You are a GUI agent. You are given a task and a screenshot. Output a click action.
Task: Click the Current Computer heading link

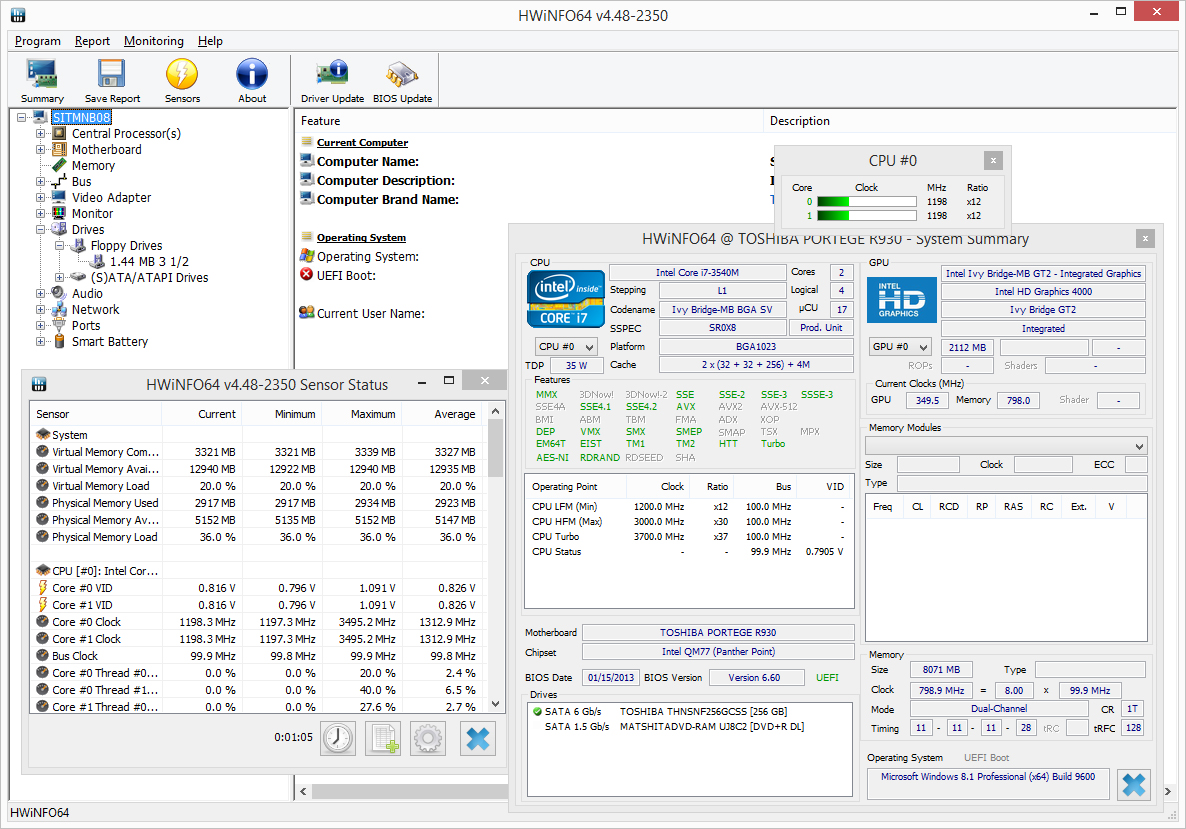coord(362,142)
